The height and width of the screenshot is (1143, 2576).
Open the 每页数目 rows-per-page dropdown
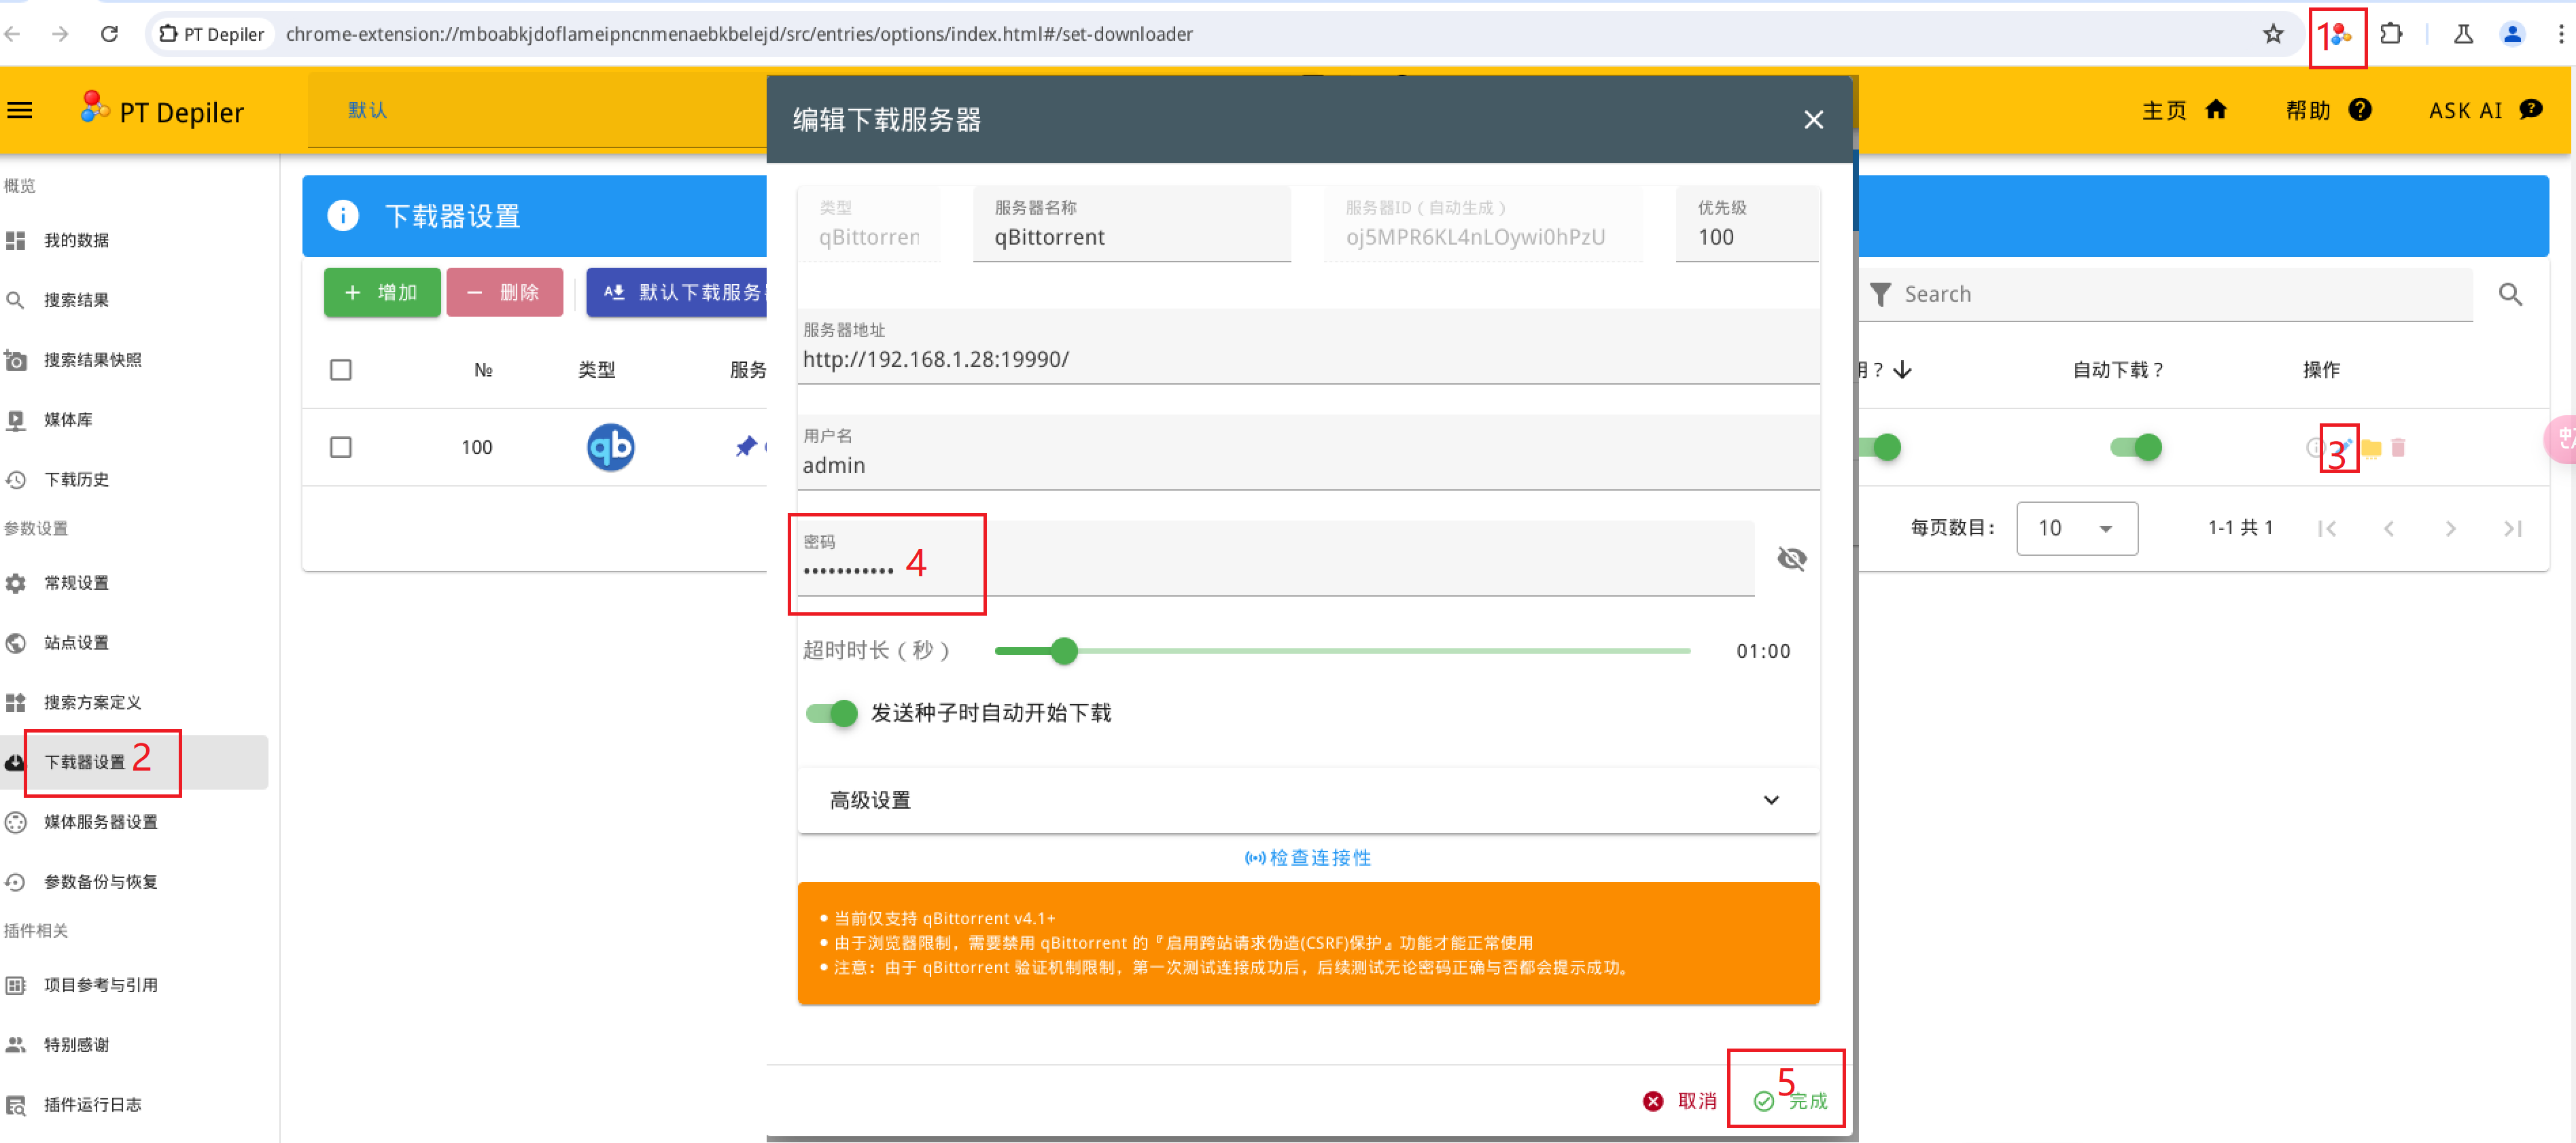tap(2077, 528)
